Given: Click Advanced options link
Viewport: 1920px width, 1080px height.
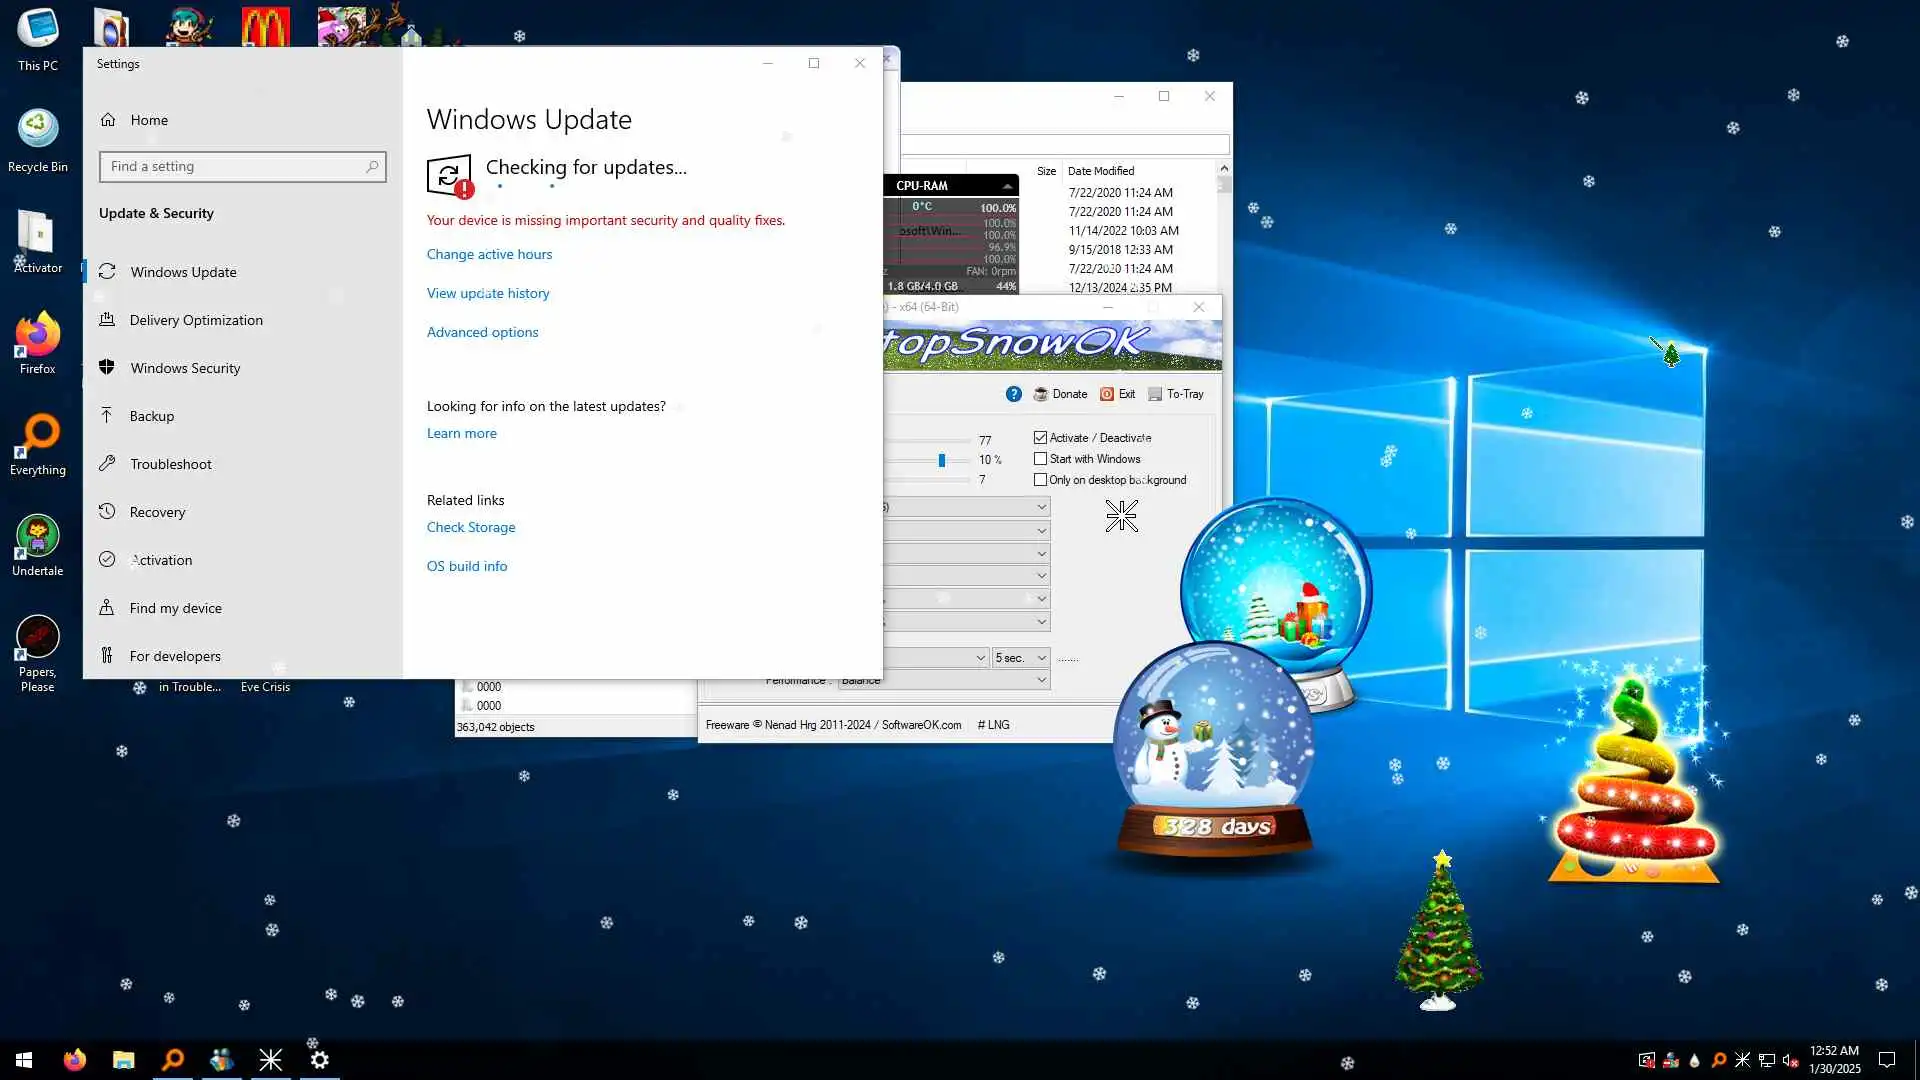Looking at the screenshot, I should [482, 332].
